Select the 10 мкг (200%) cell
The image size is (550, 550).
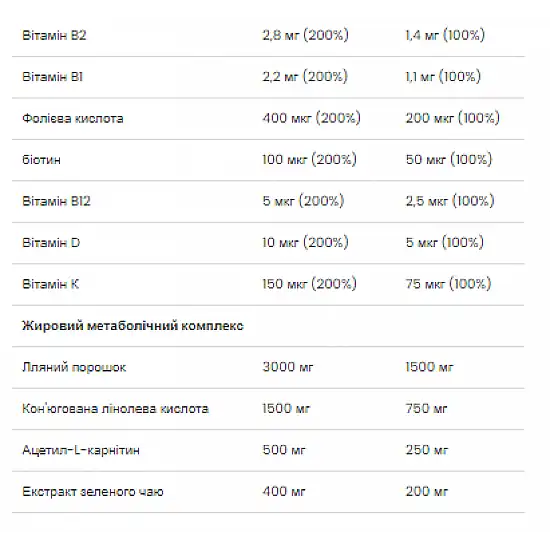[x=306, y=242]
